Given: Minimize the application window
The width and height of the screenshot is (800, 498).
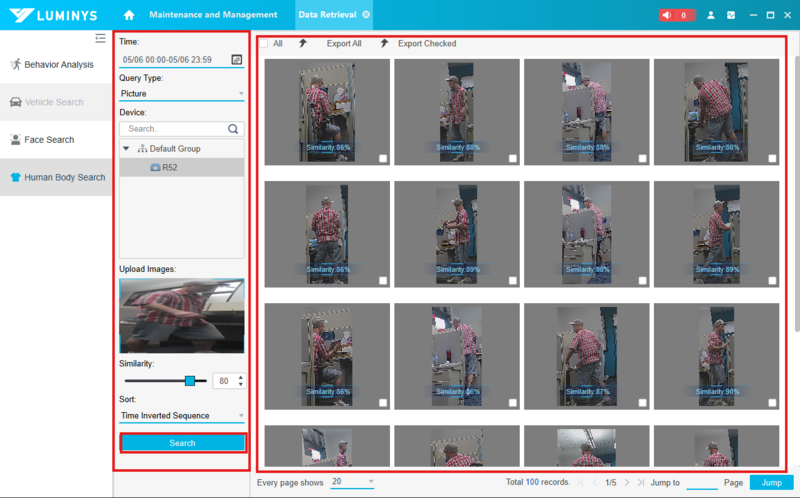Looking at the screenshot, I should 753,15.
